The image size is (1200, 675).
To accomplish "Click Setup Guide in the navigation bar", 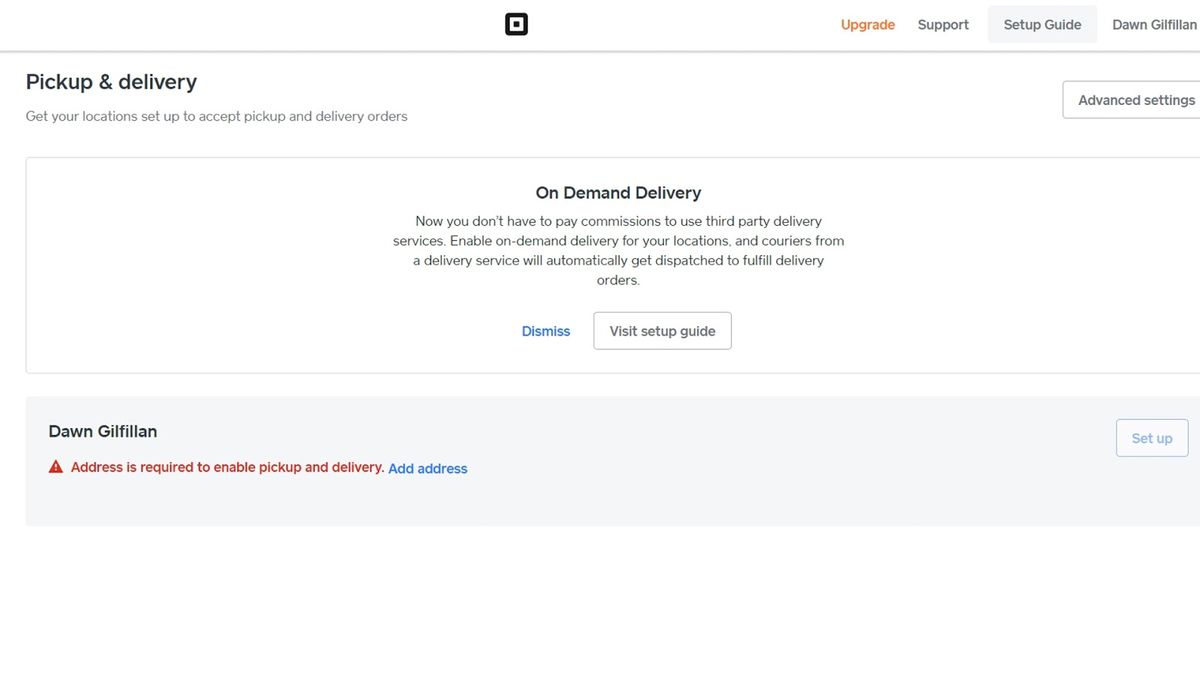I will (1041, 24).
